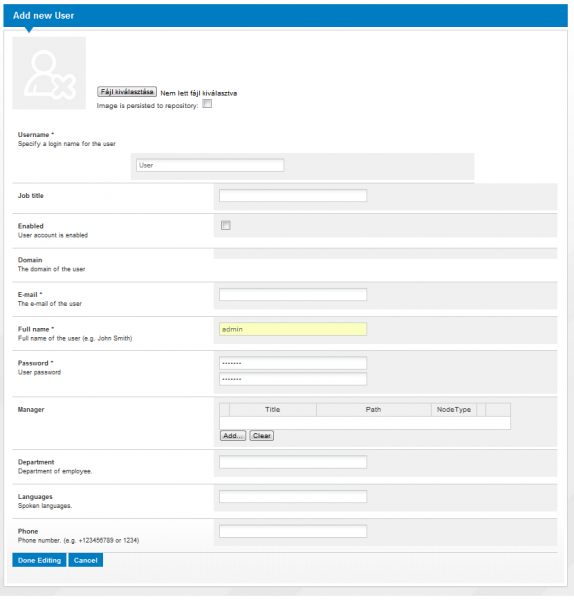This screenshot has width=574, height=600.
Task: Click the user avatar placeholder image
Action: pos(49,73)
